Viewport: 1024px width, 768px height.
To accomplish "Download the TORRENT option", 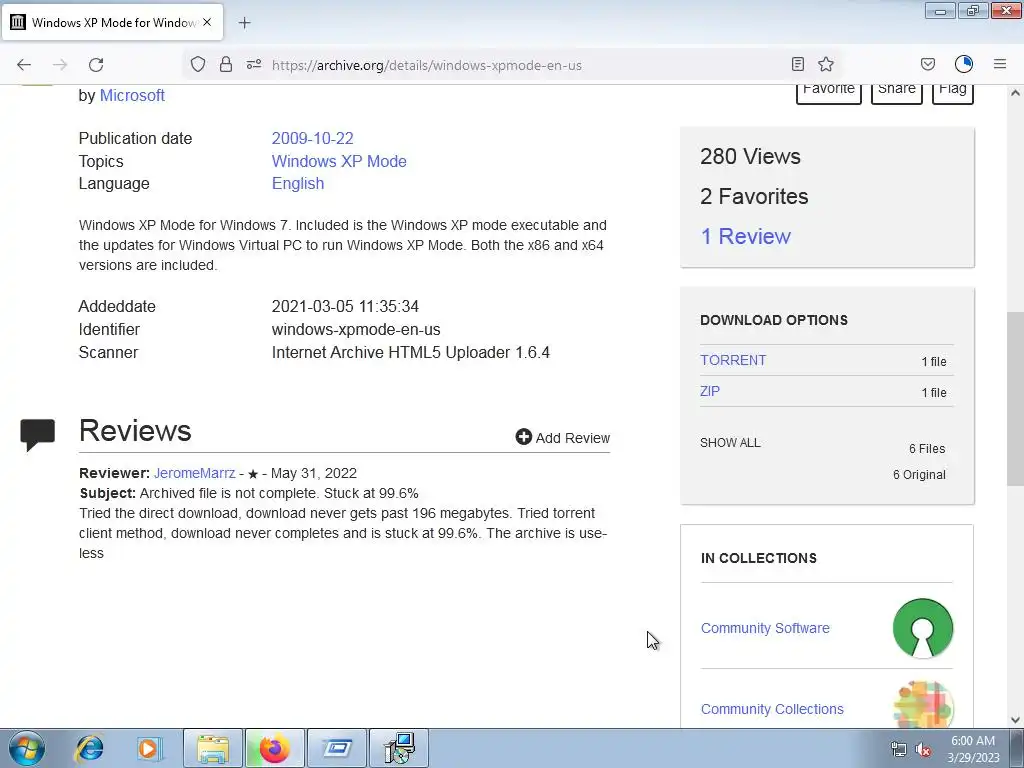I will click(x=733, y=360).
